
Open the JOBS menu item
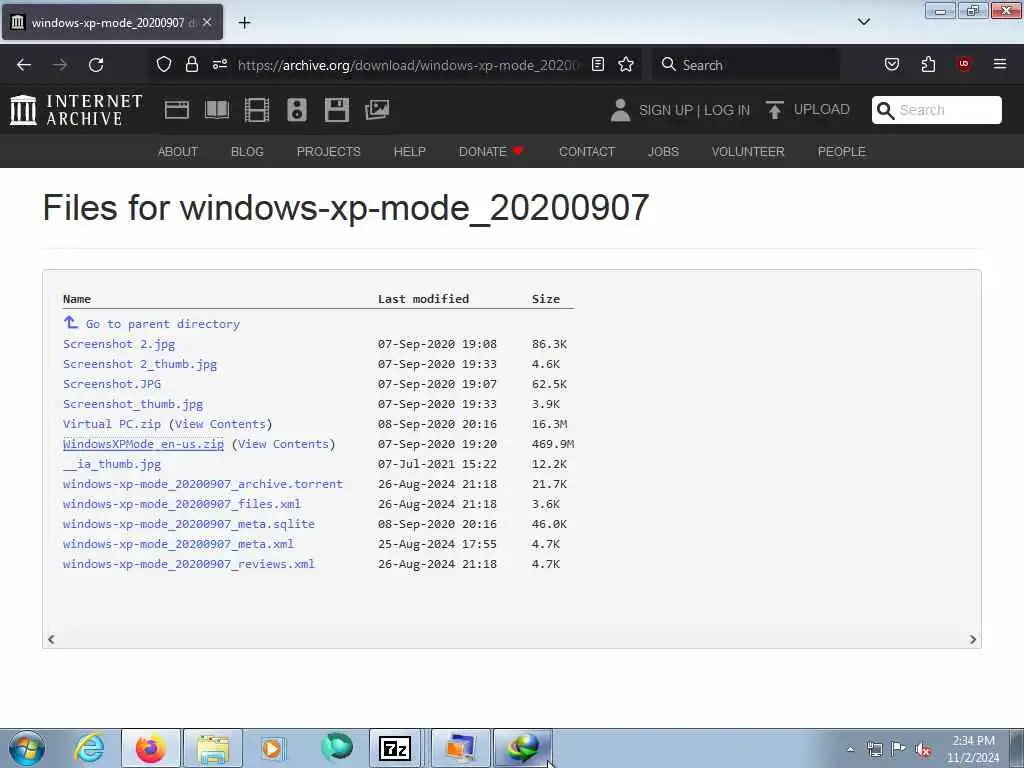click(664, 152)
